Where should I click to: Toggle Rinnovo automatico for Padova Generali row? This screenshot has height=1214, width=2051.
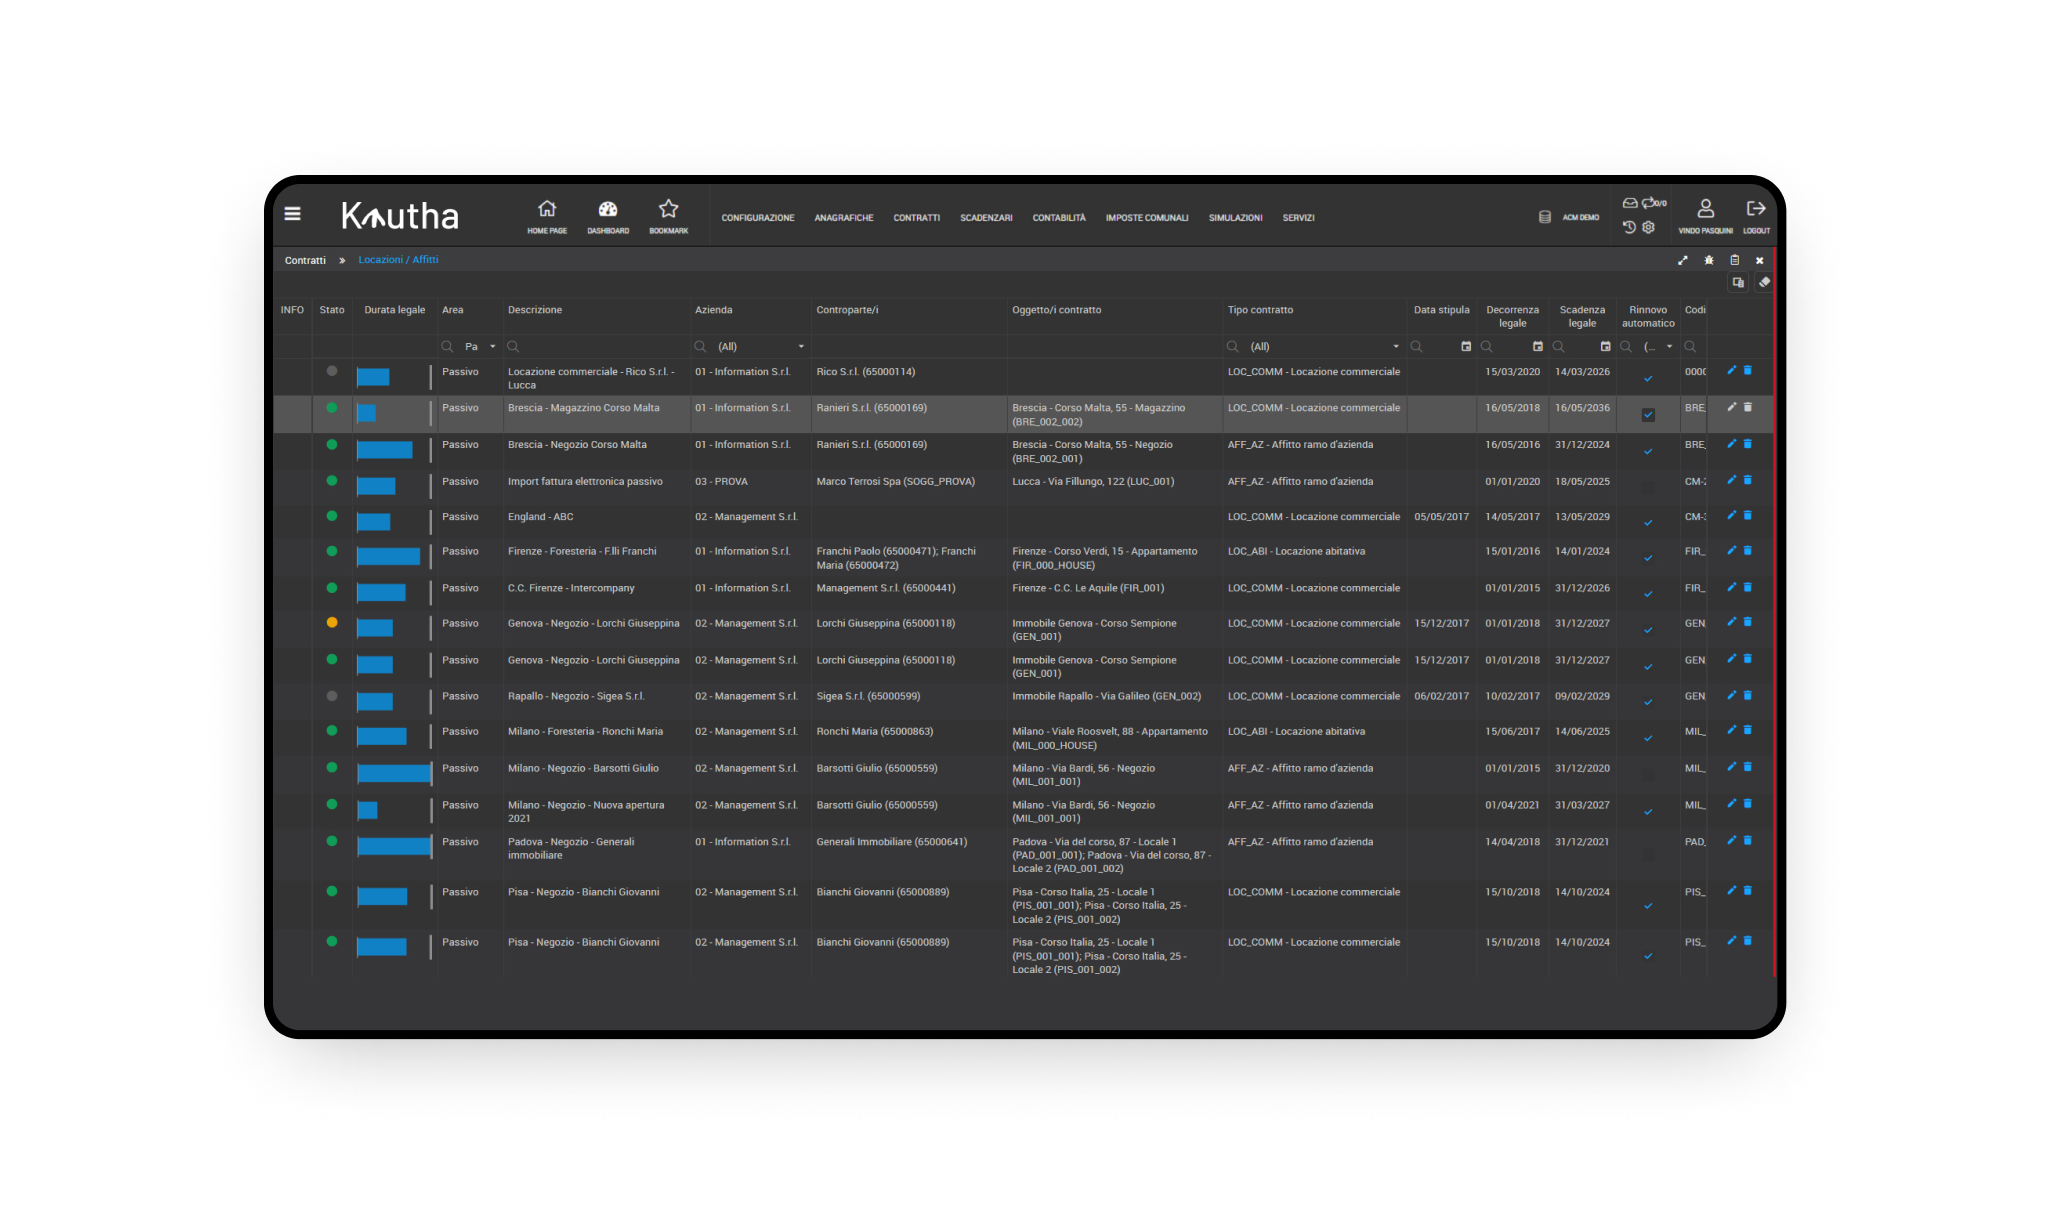[x=1648, y=855]
